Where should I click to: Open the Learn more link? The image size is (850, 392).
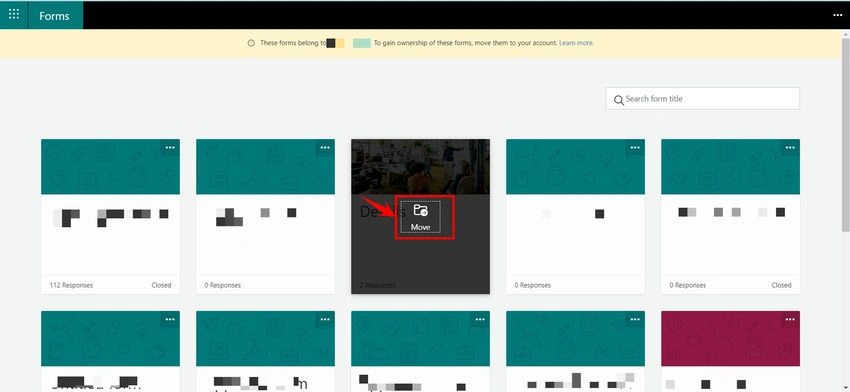[576, 43]
